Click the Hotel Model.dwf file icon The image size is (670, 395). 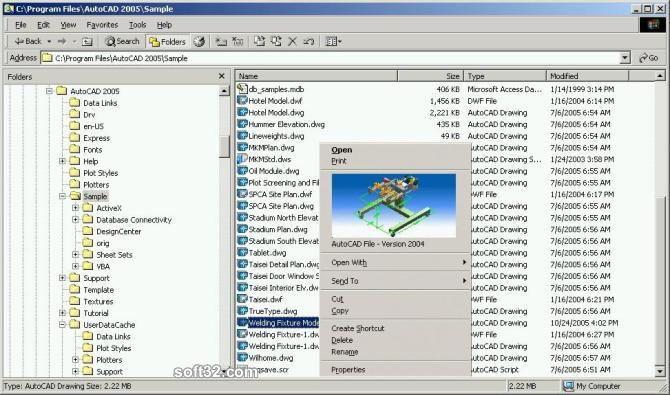pos(242,100)
